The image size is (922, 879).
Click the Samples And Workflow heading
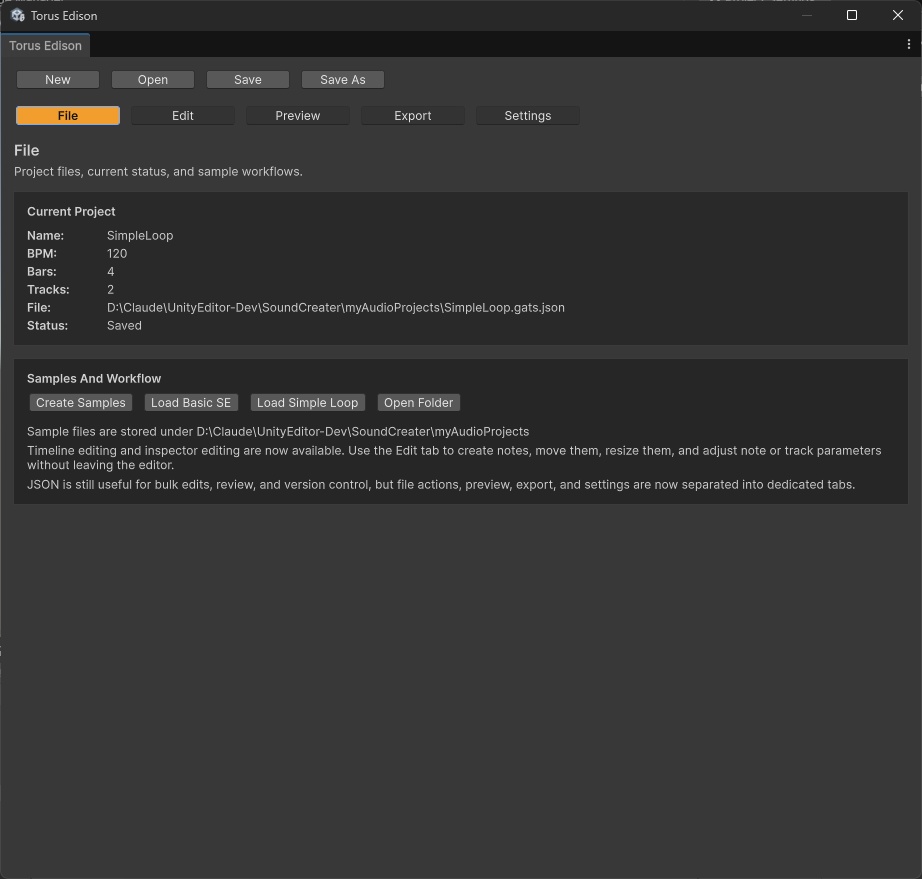94,379
